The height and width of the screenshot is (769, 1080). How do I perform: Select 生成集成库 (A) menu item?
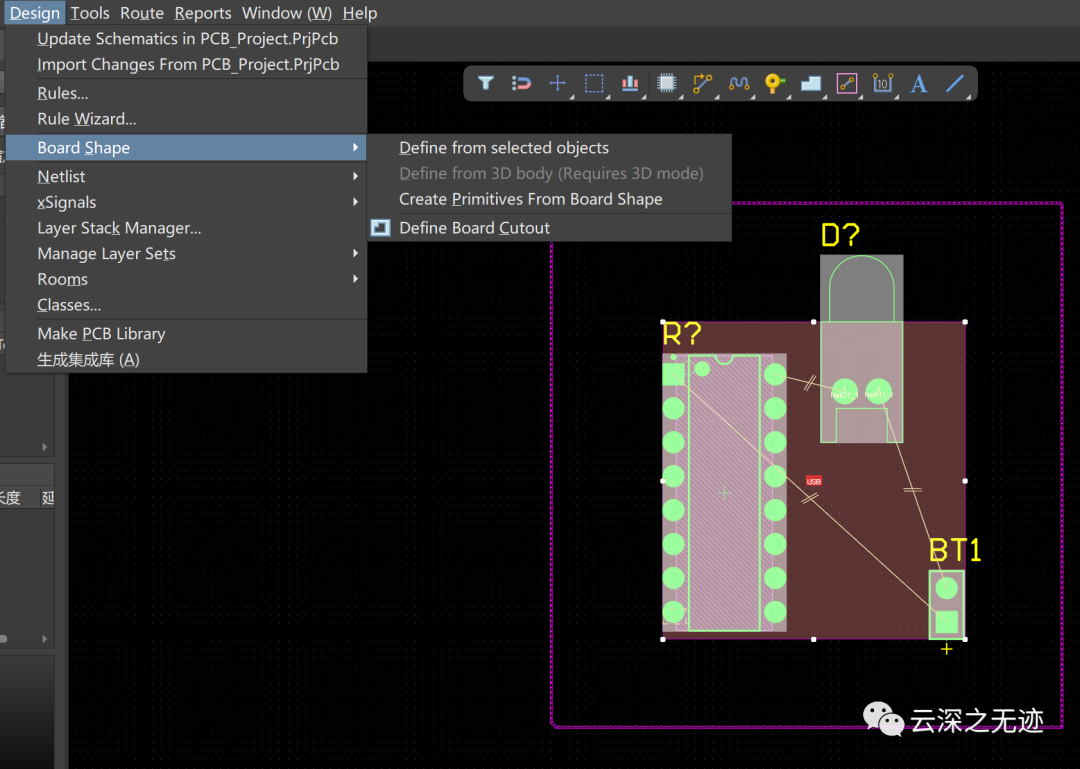pos(186,359)
